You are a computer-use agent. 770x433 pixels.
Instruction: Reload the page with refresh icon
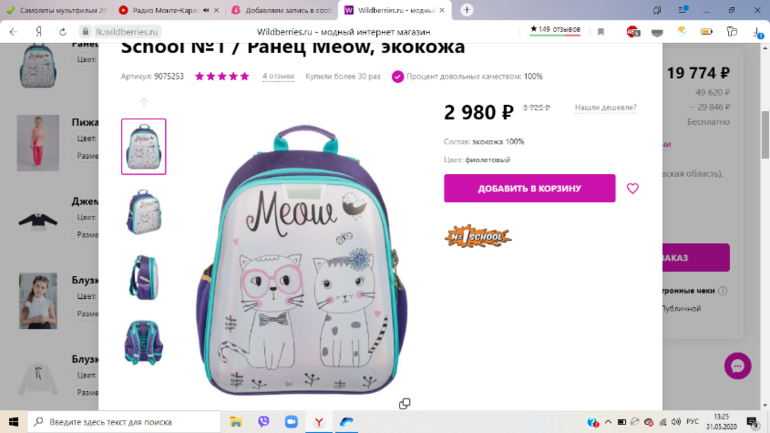point(62,32)
